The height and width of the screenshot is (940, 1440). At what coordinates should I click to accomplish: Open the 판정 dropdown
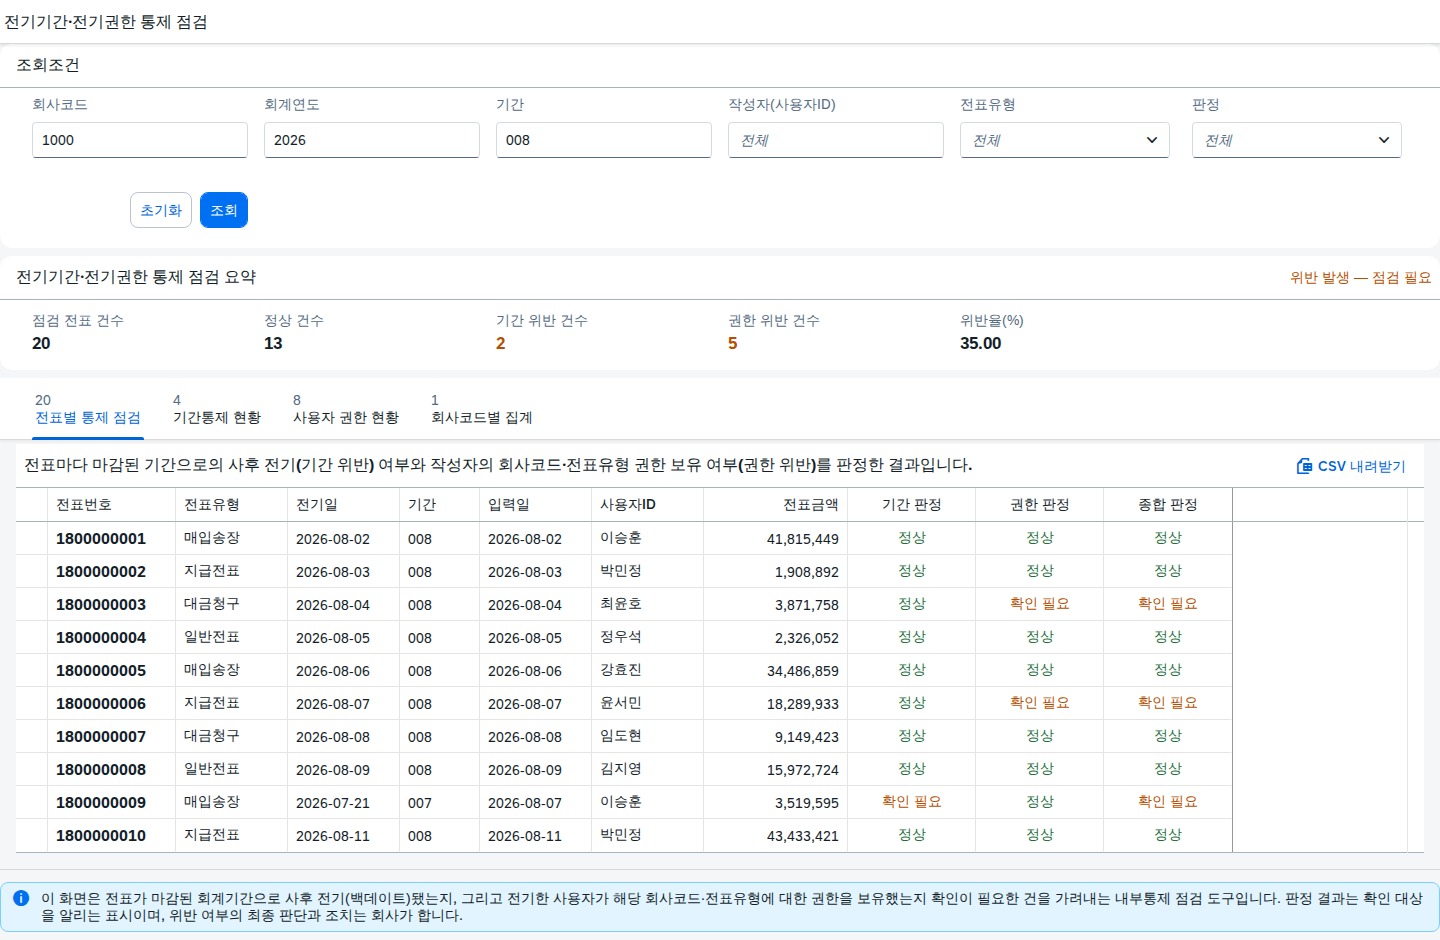tap(1296, 140)
